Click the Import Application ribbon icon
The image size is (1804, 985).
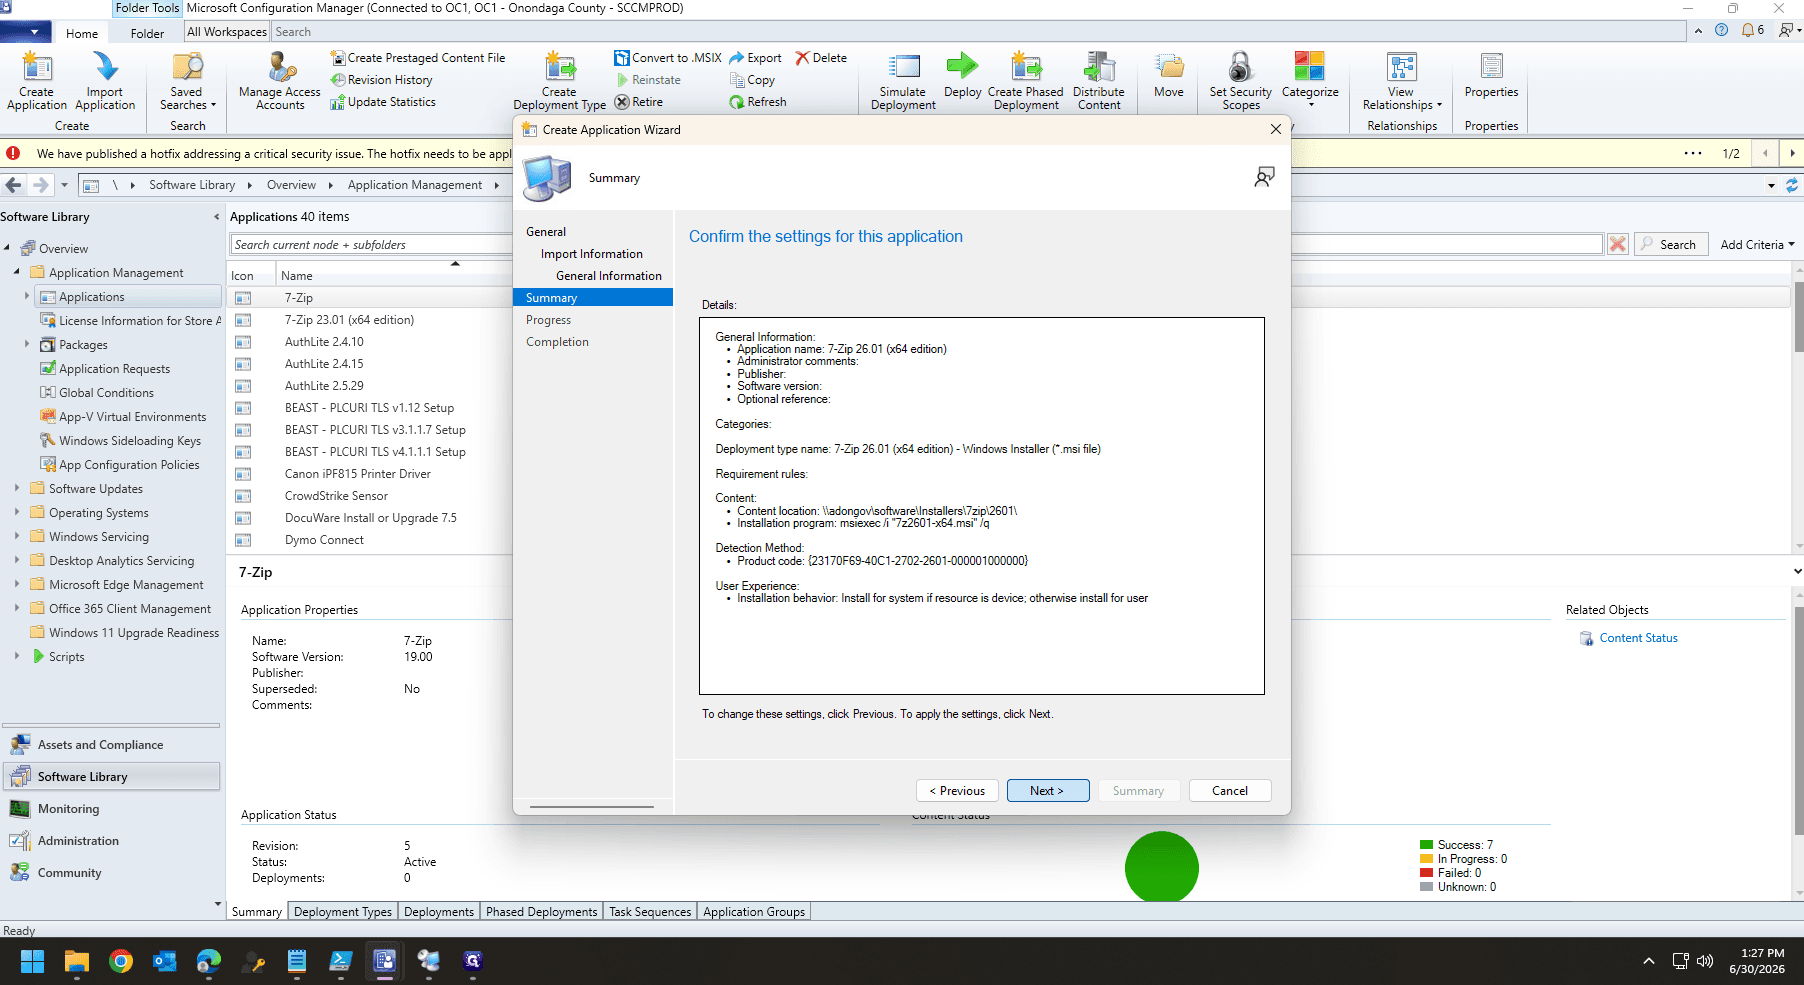point(105,80)
